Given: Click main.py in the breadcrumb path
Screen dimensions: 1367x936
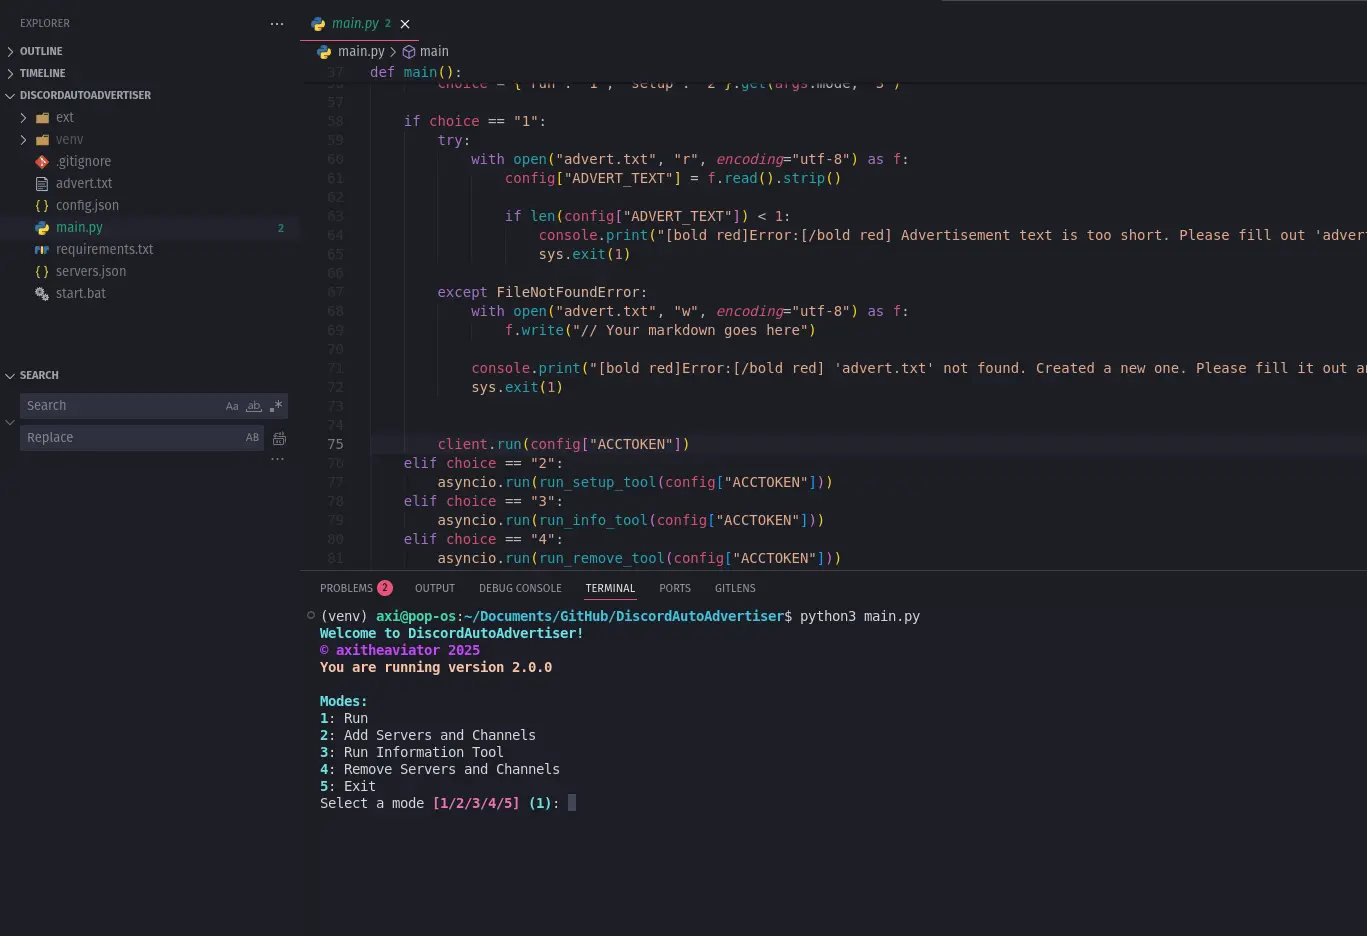Looking at the screenshot, I should coord(360,52).
